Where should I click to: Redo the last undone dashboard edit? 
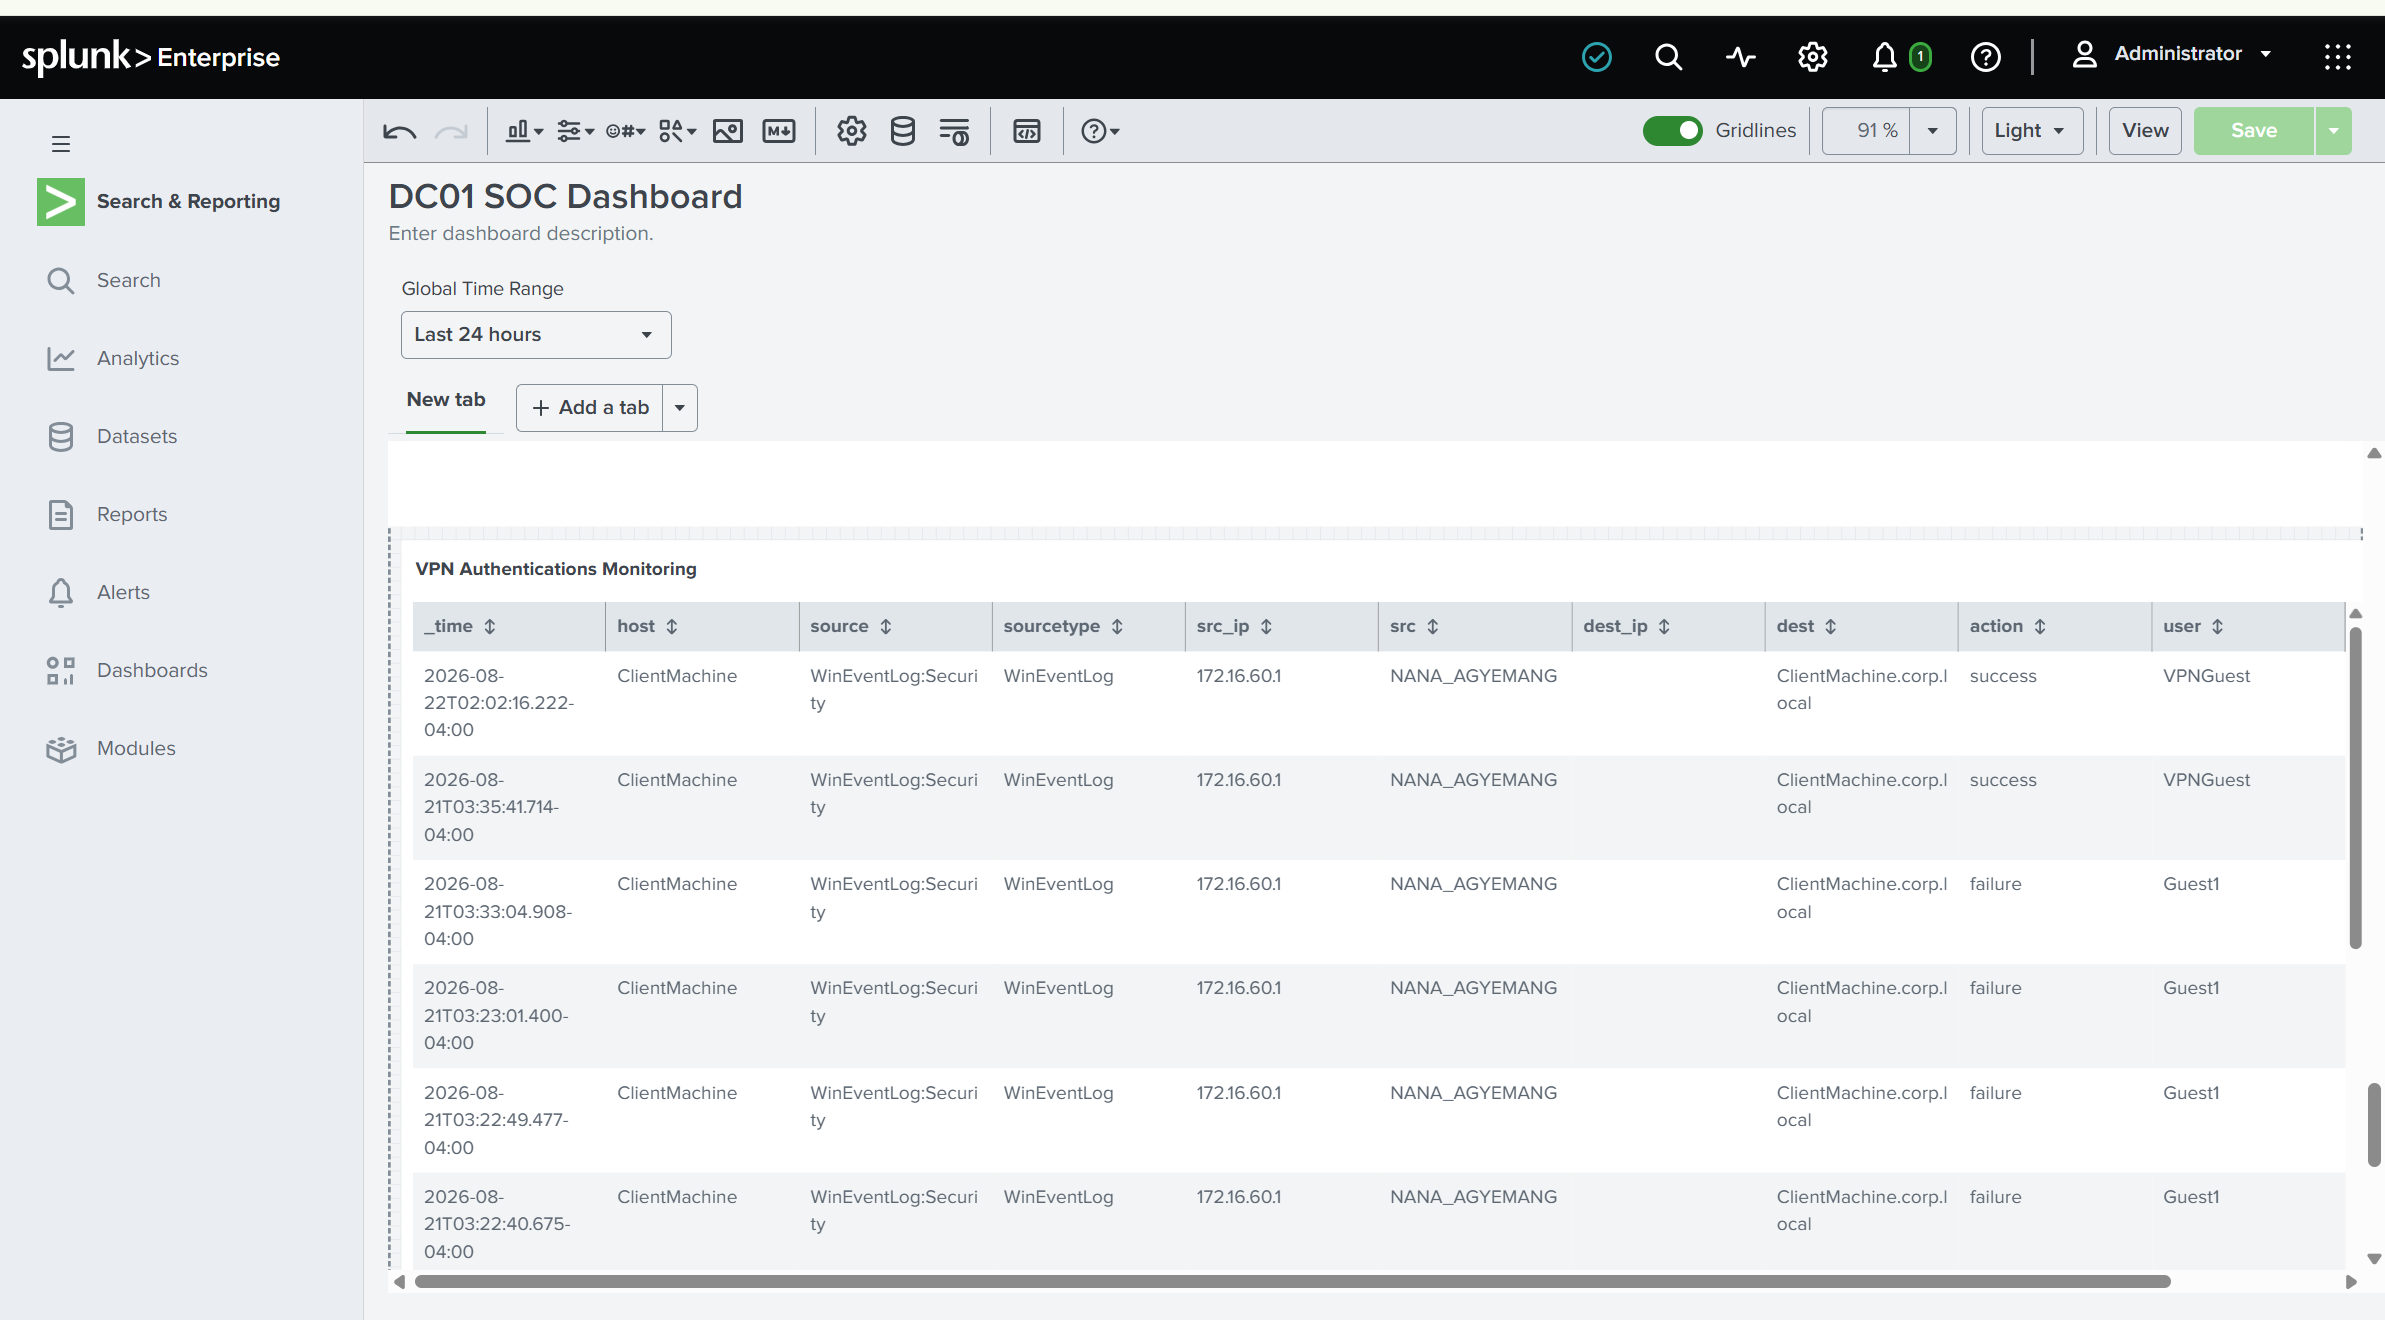pyautogui.click(x=451, y=131)
